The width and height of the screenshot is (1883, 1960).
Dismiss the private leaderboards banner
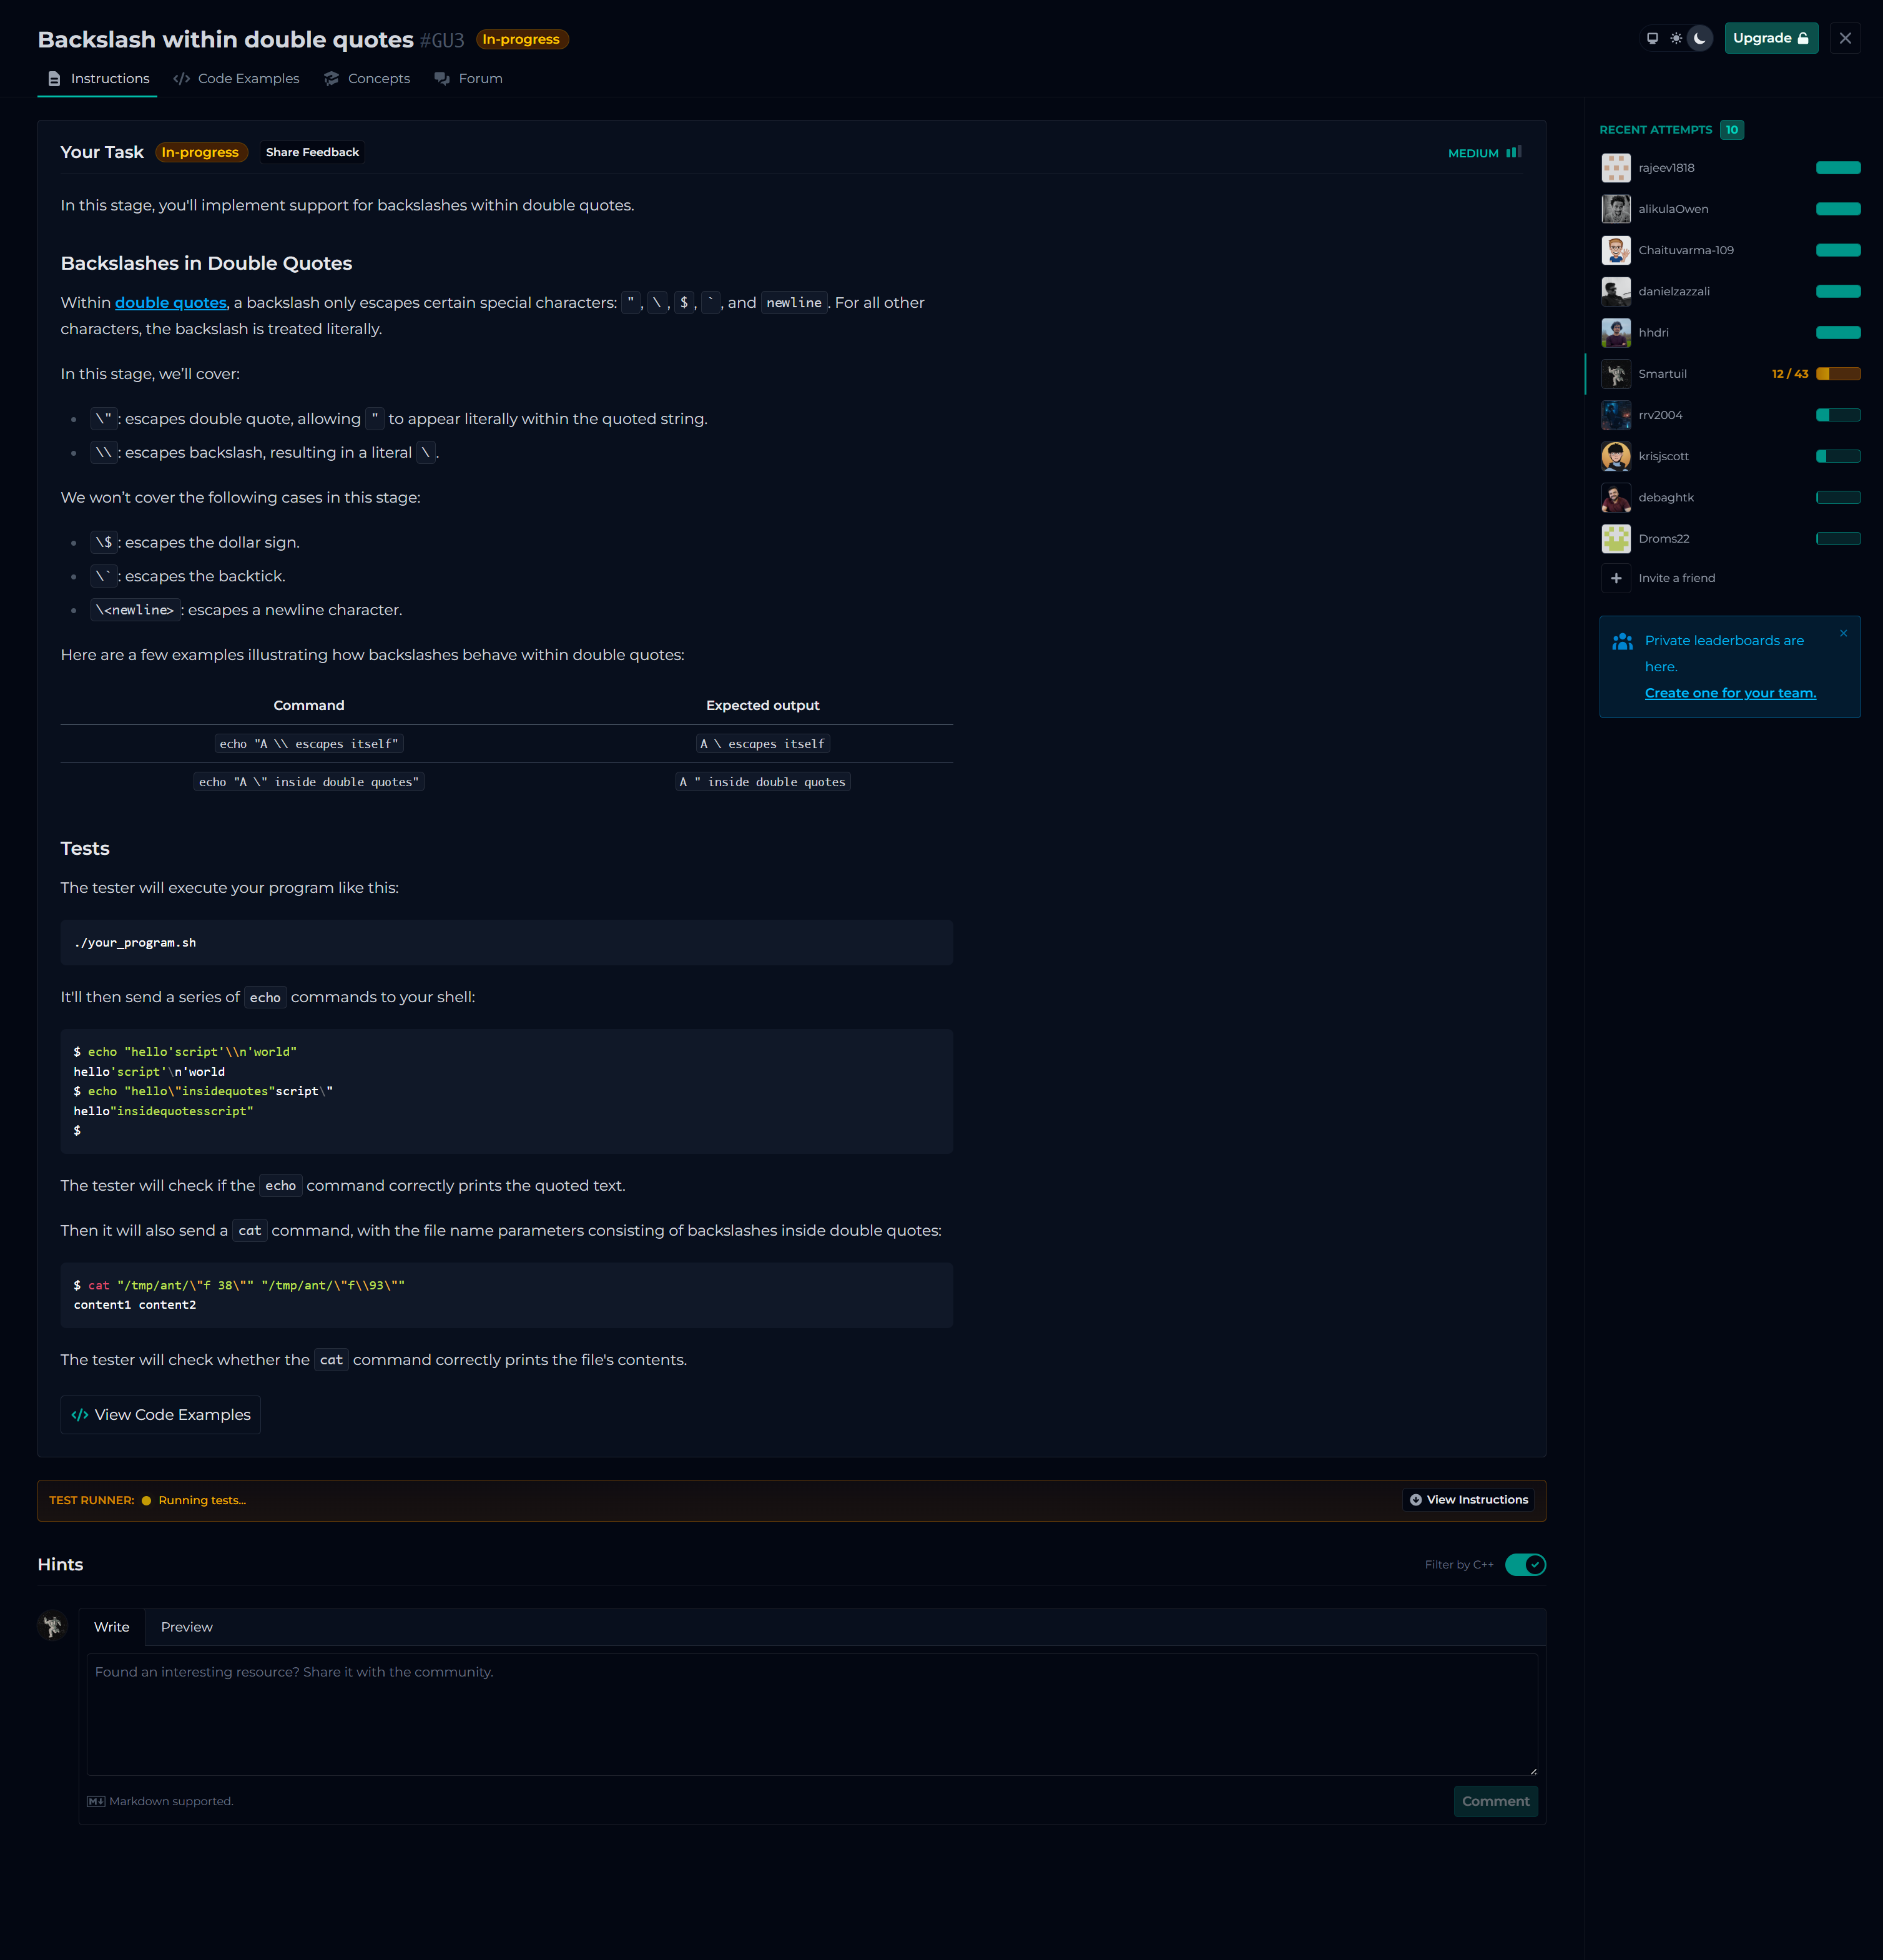(x=1843, y=633)
